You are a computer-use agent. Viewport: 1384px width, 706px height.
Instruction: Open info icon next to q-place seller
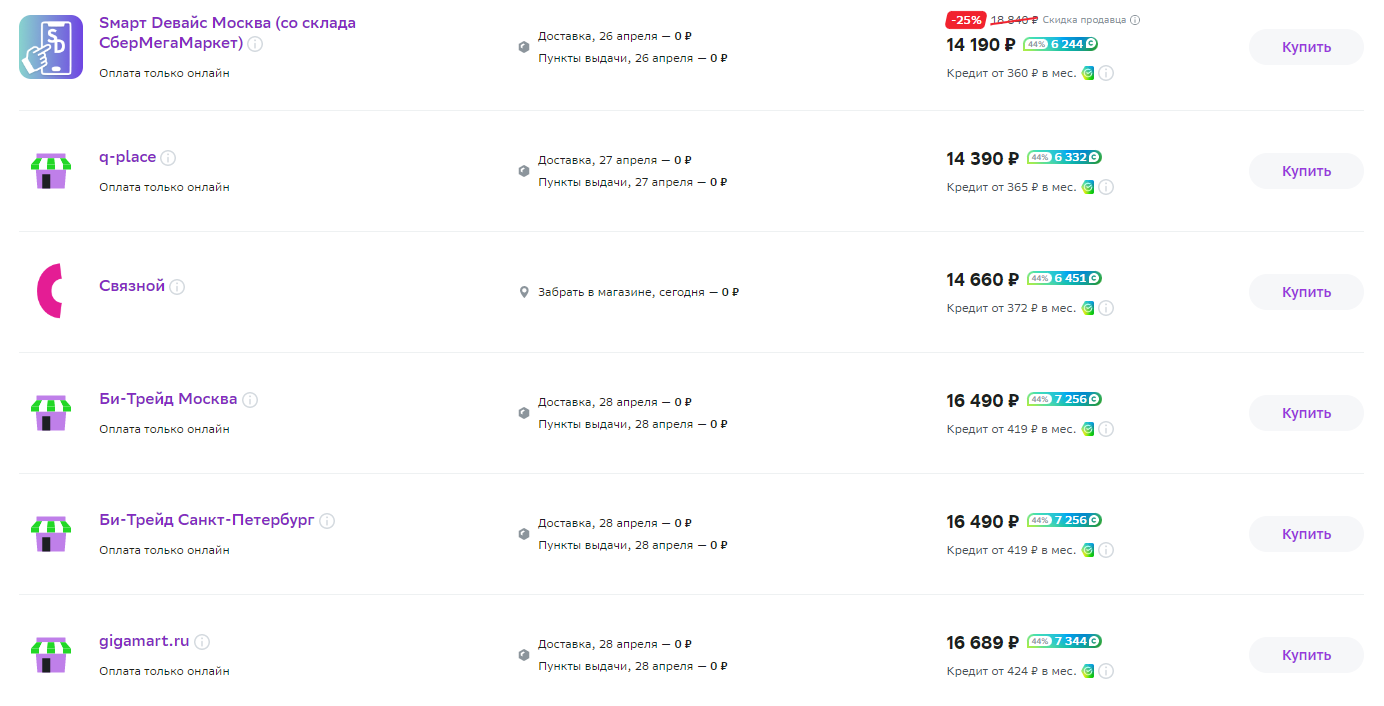click(168, 158)
